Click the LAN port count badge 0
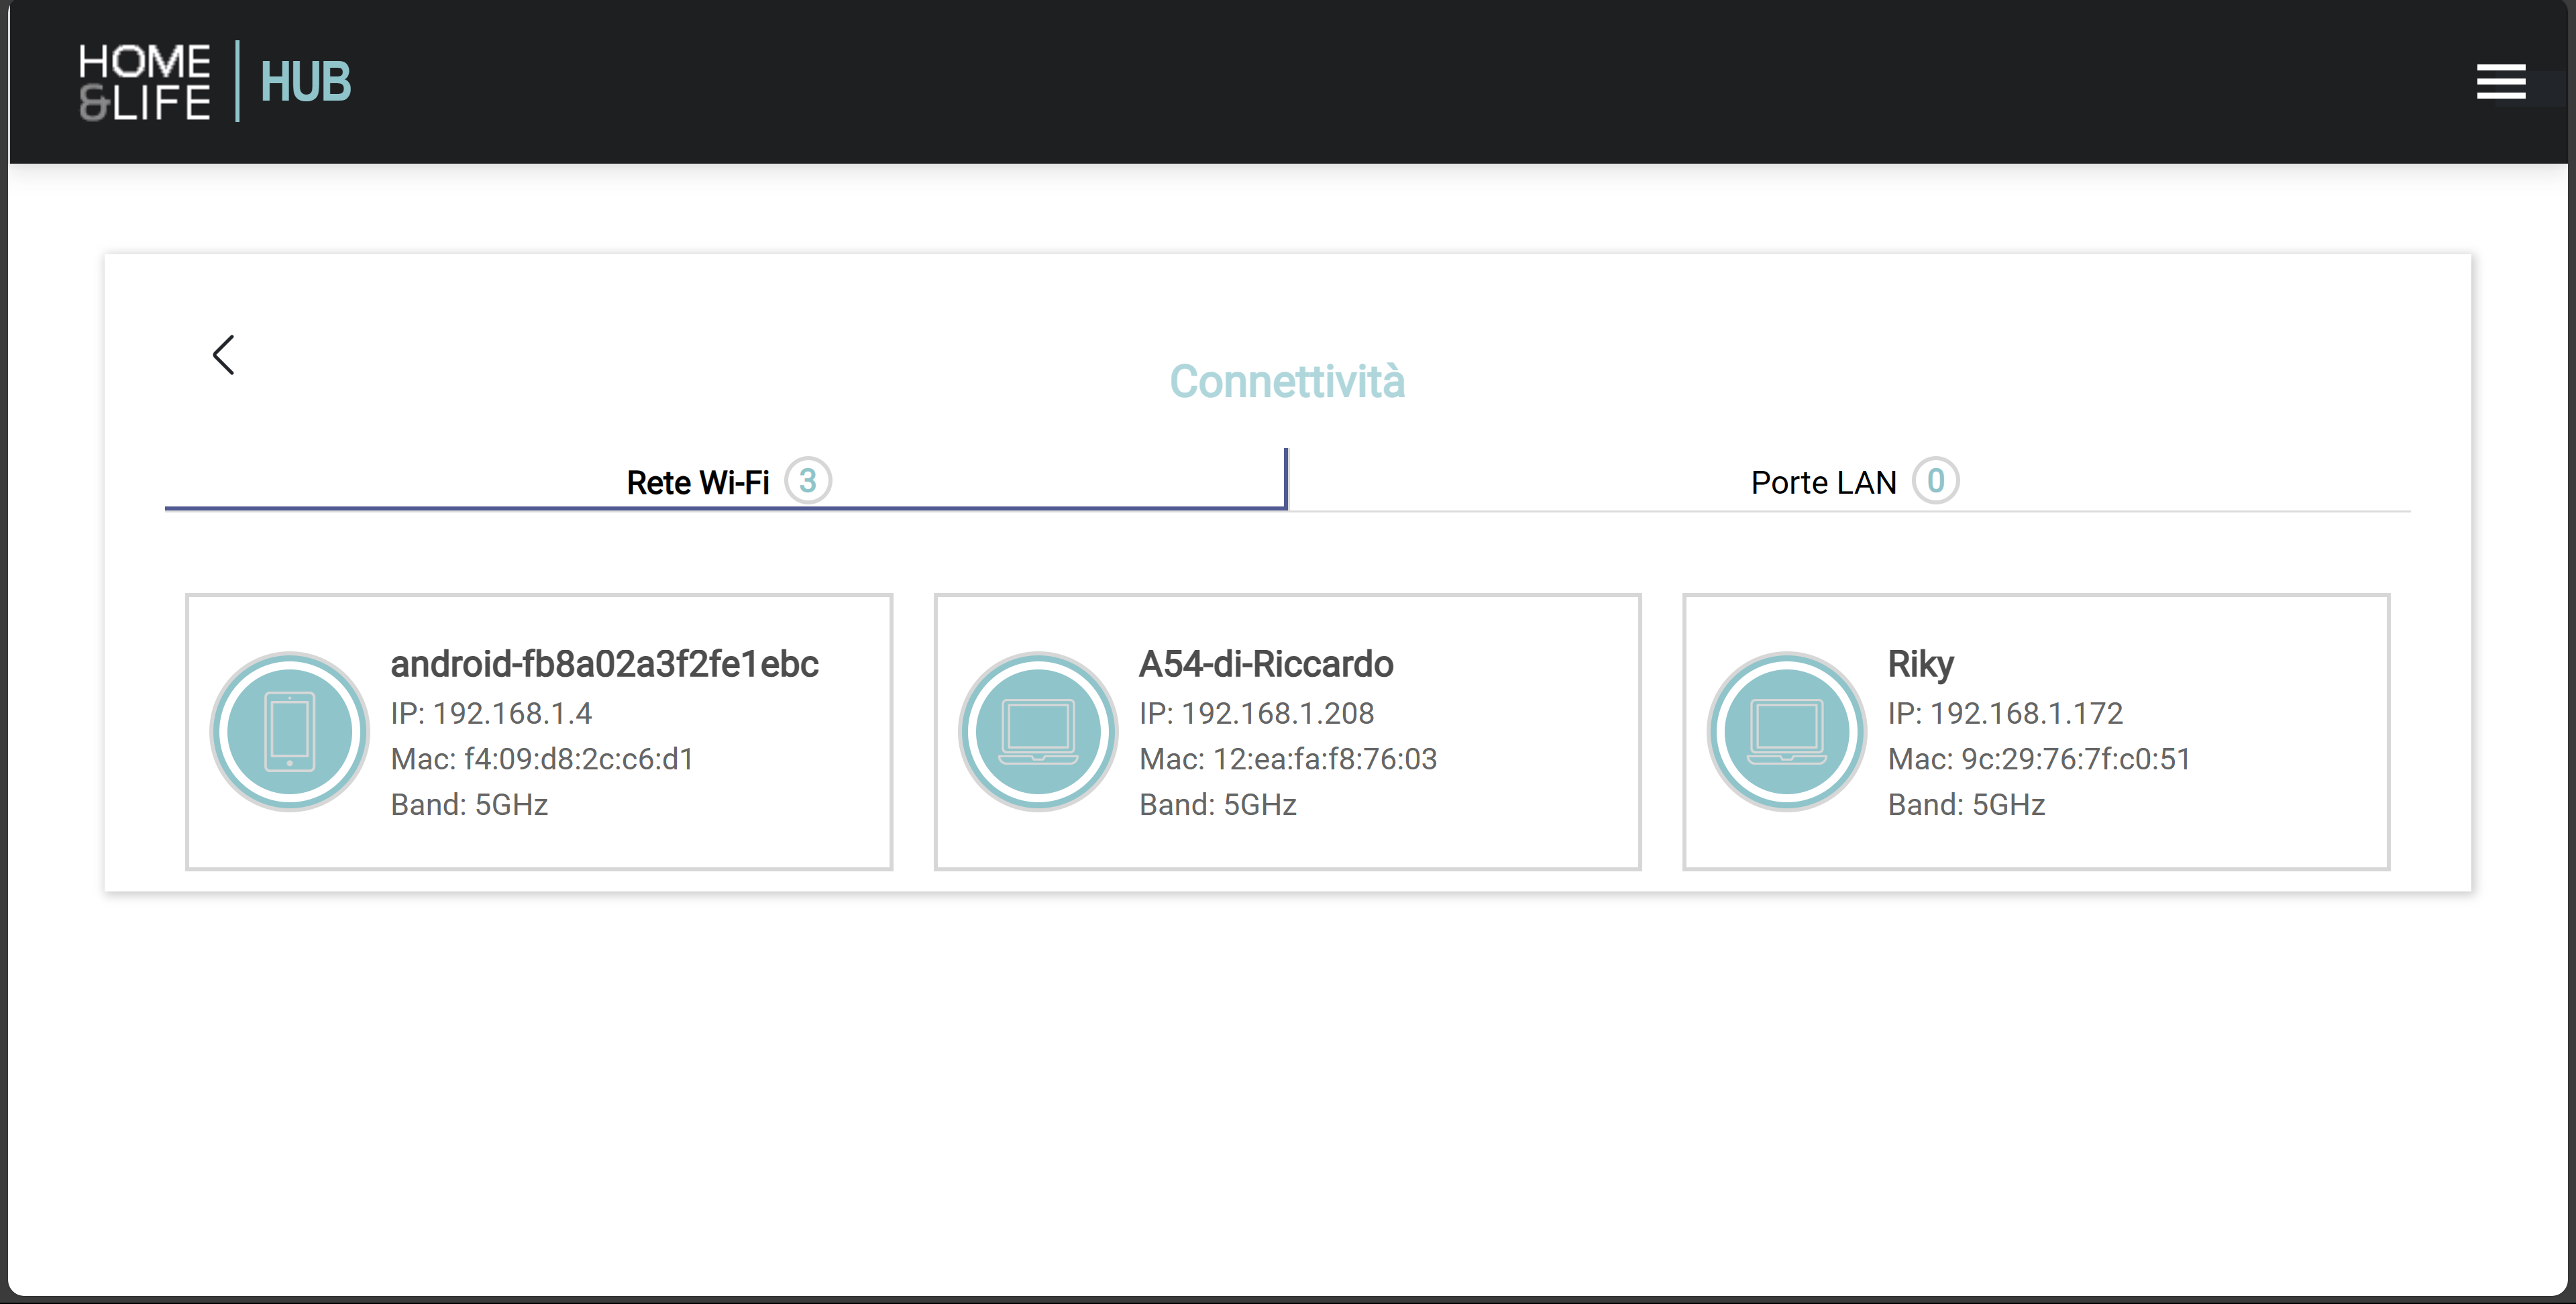 coord(1935,481)
